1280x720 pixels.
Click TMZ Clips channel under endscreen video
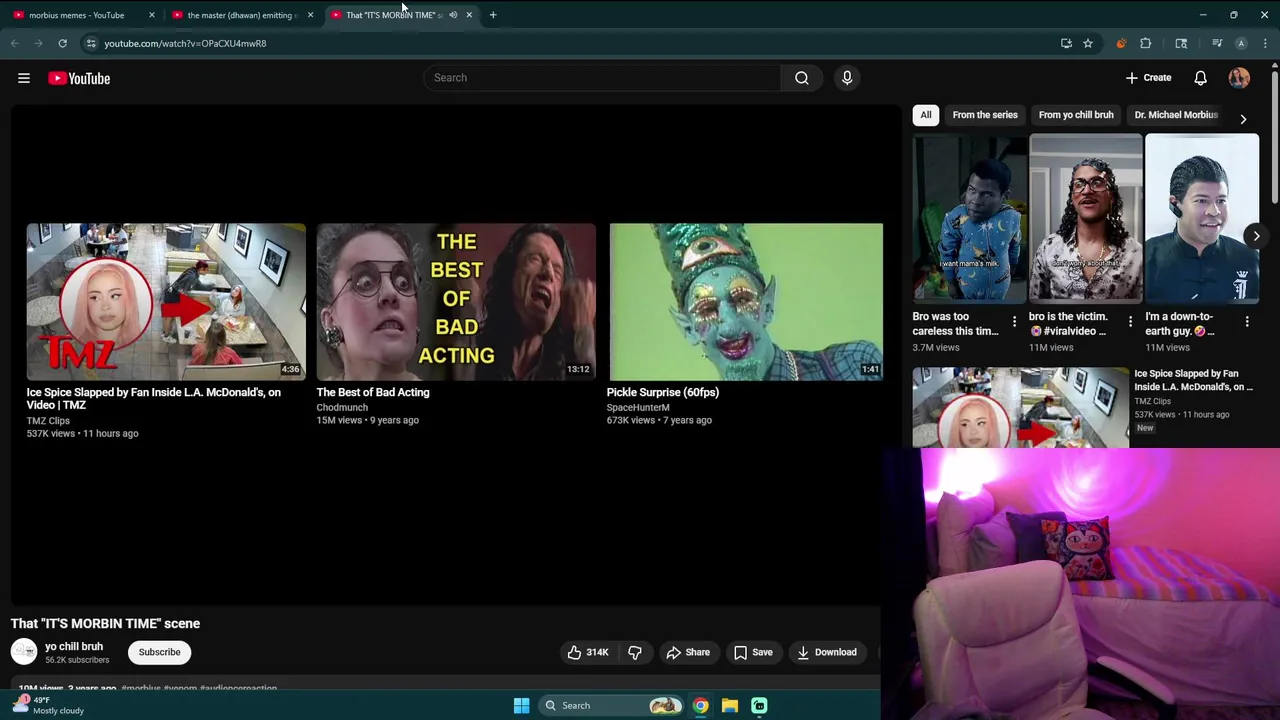pyautogui.click(x=48, y=421)
